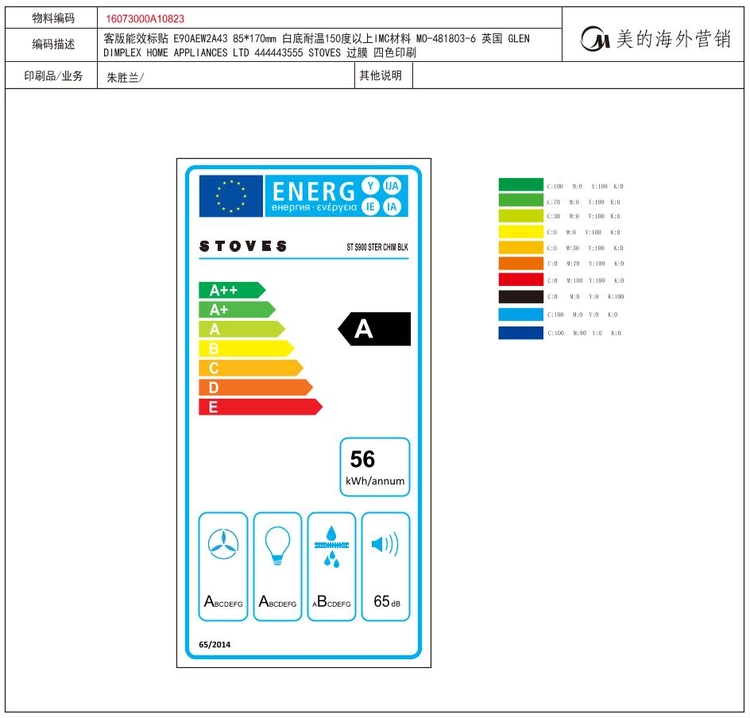Click the IE circle in ENERG banner
This screenshot has width=750, height=718.
pyautogui.click(x=370, y=207)
